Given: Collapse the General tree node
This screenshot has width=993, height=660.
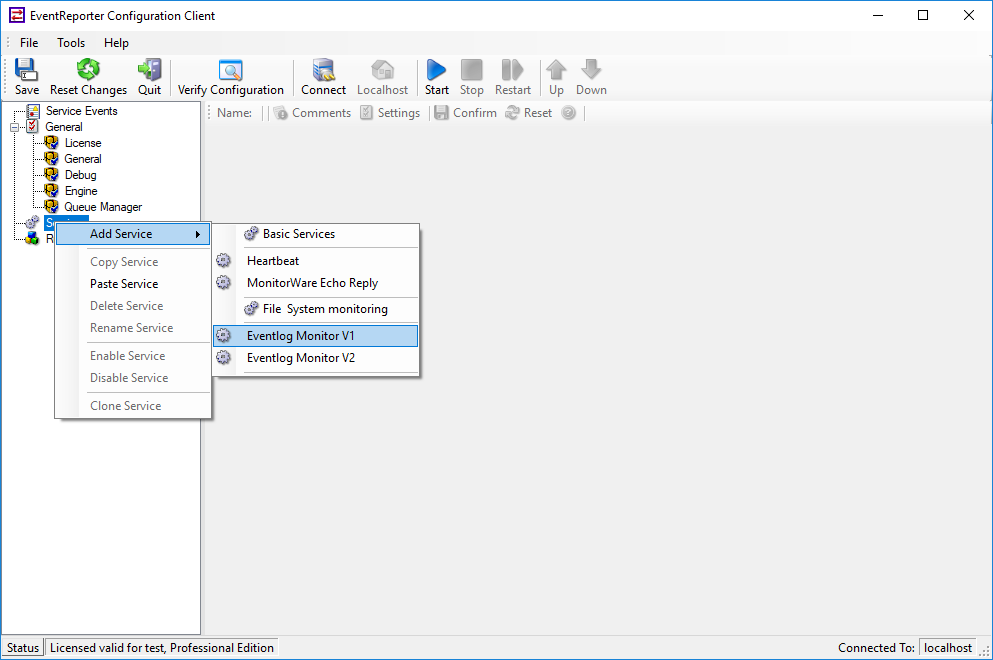Looking at the screenshot, I should (14, 127).
